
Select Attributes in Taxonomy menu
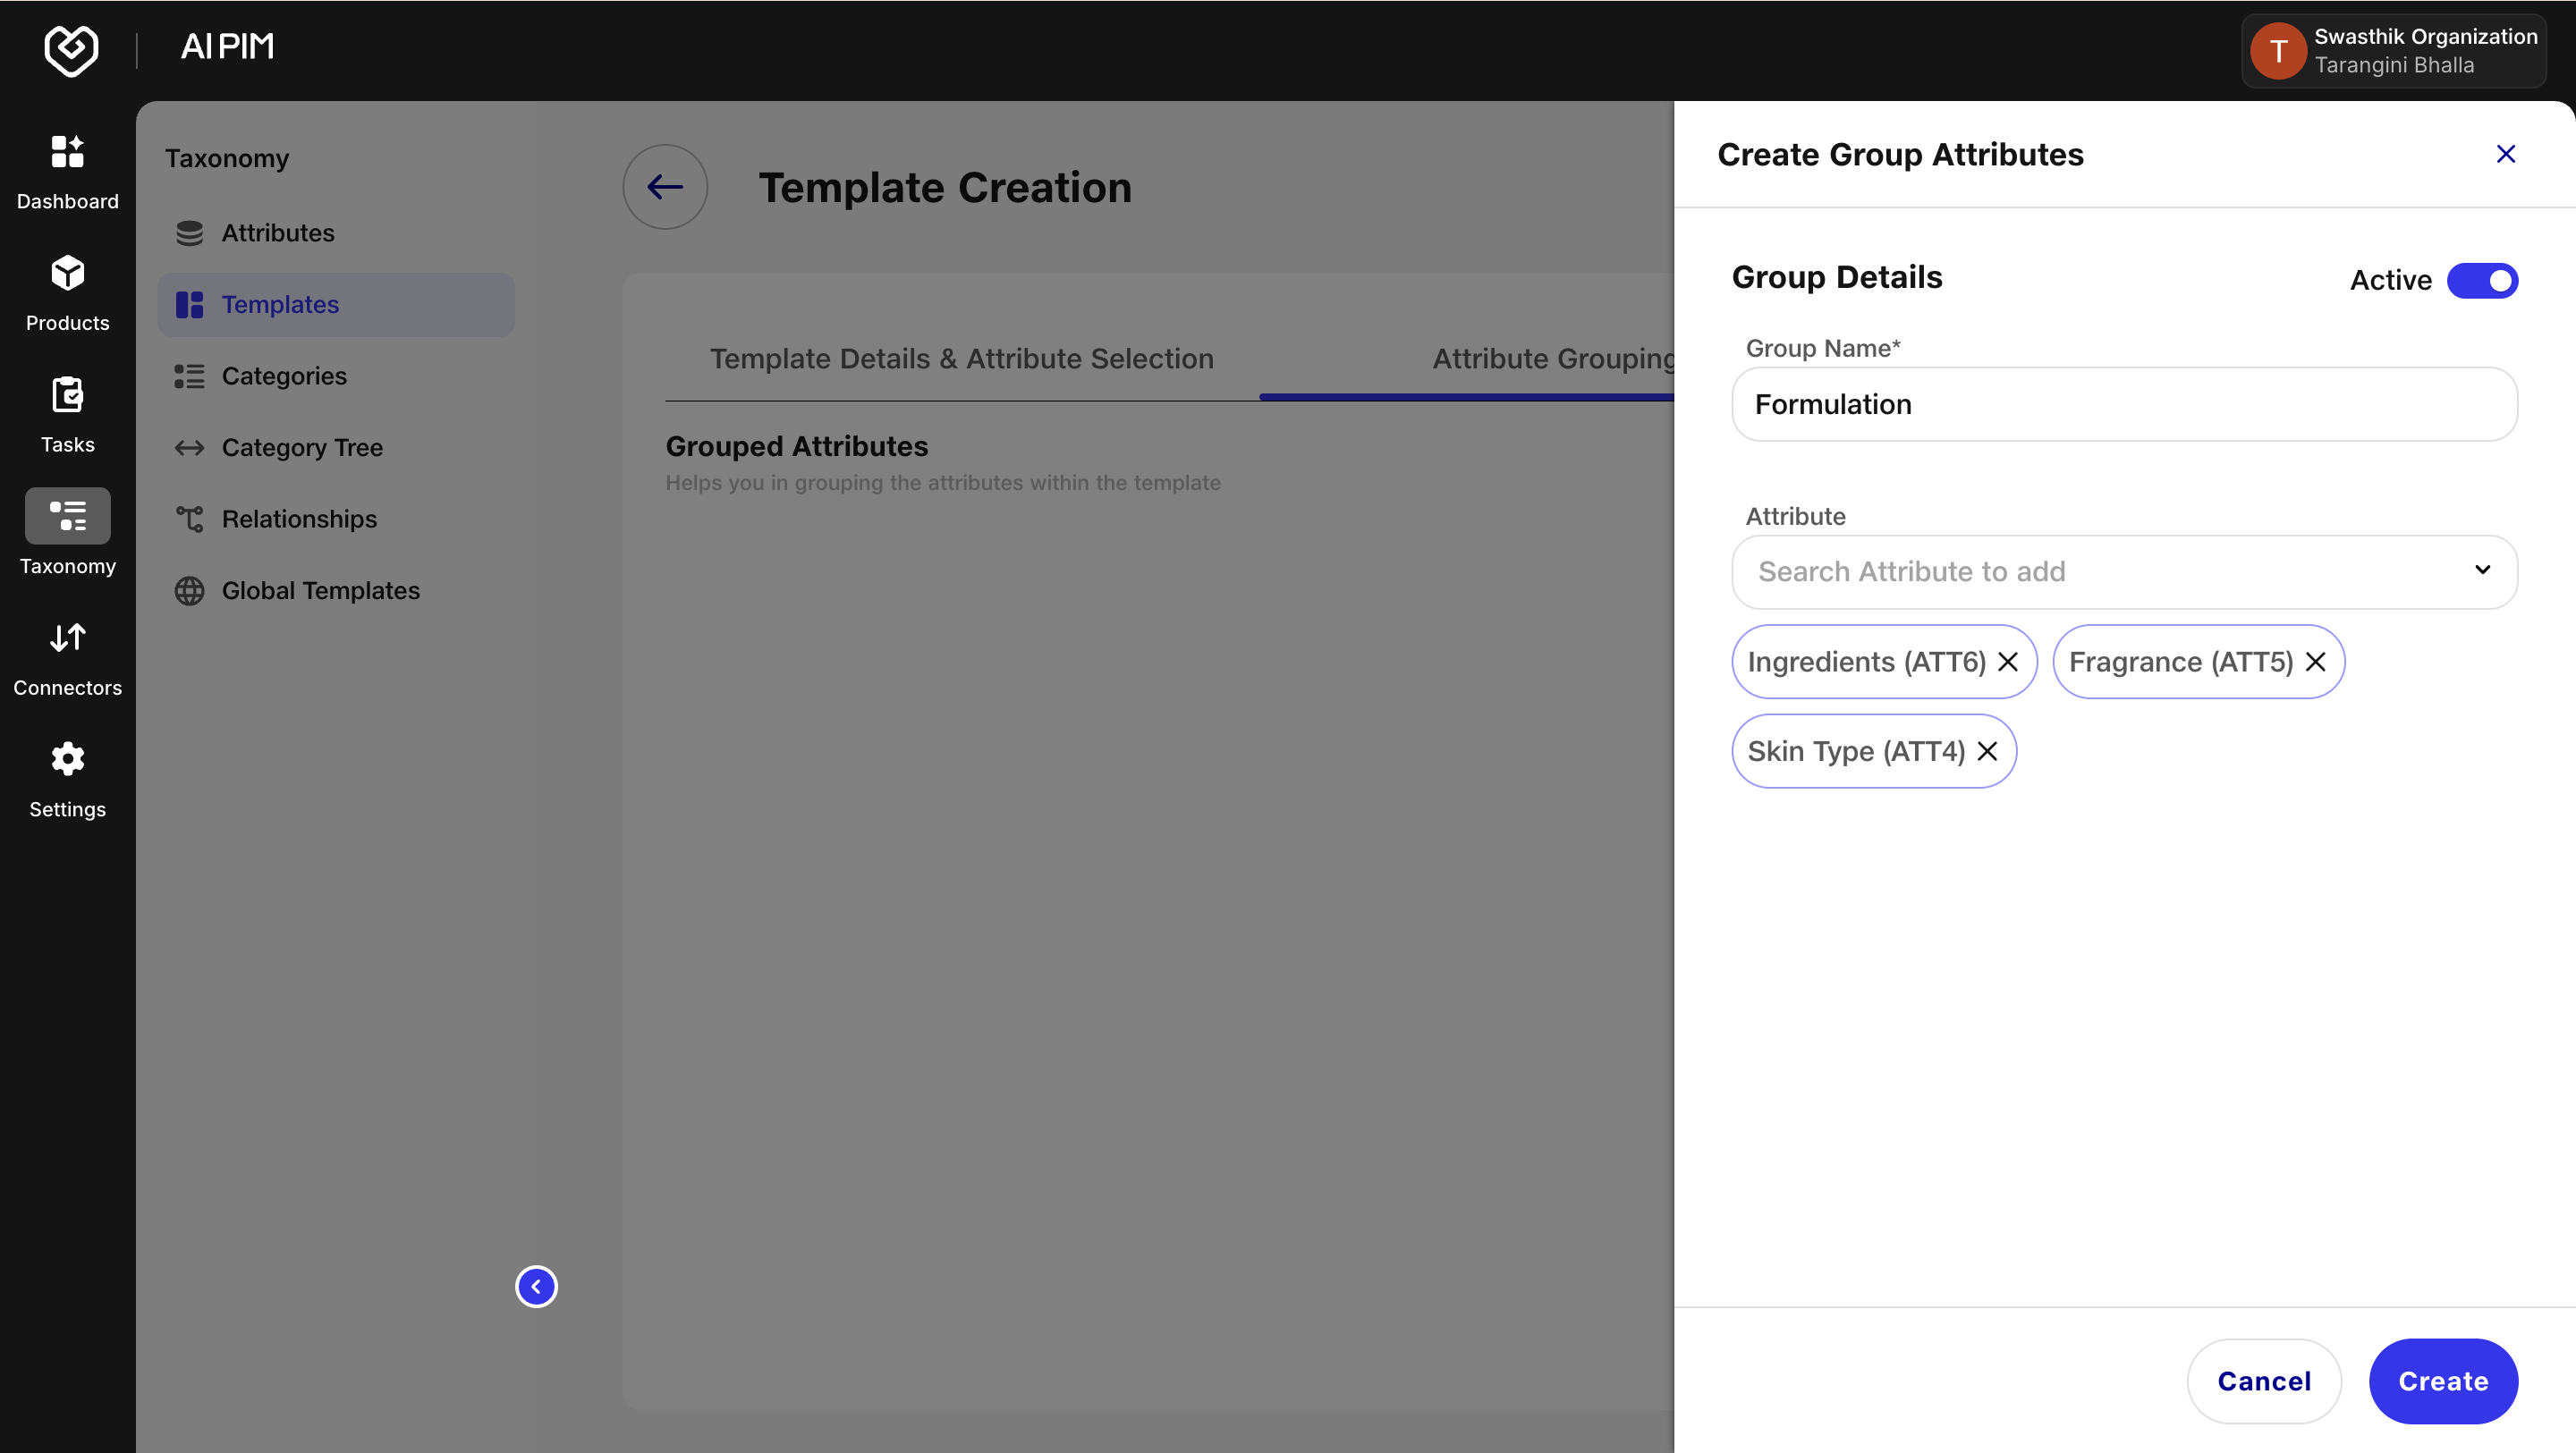(x=336, y=233)
